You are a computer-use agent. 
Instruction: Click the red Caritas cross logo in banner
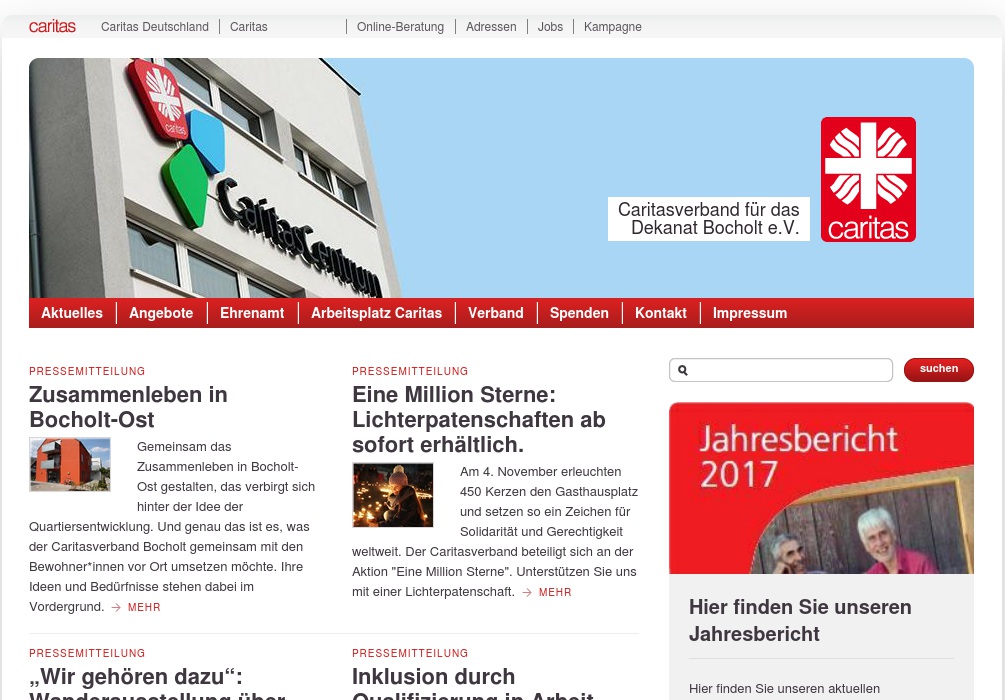point(868,179)
